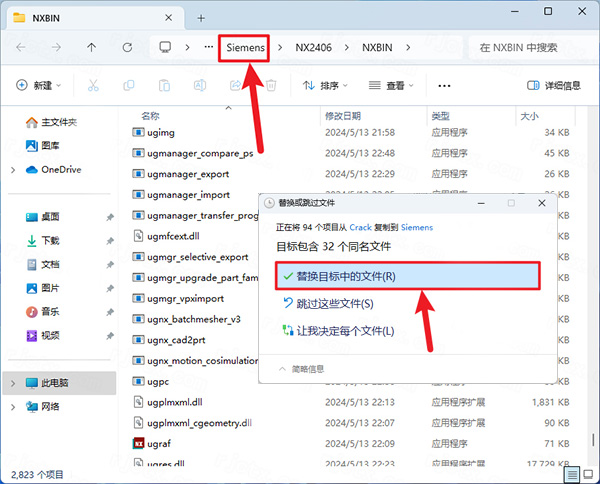
Task: Expand the OneDrive tree node
Action: (13, 169)
